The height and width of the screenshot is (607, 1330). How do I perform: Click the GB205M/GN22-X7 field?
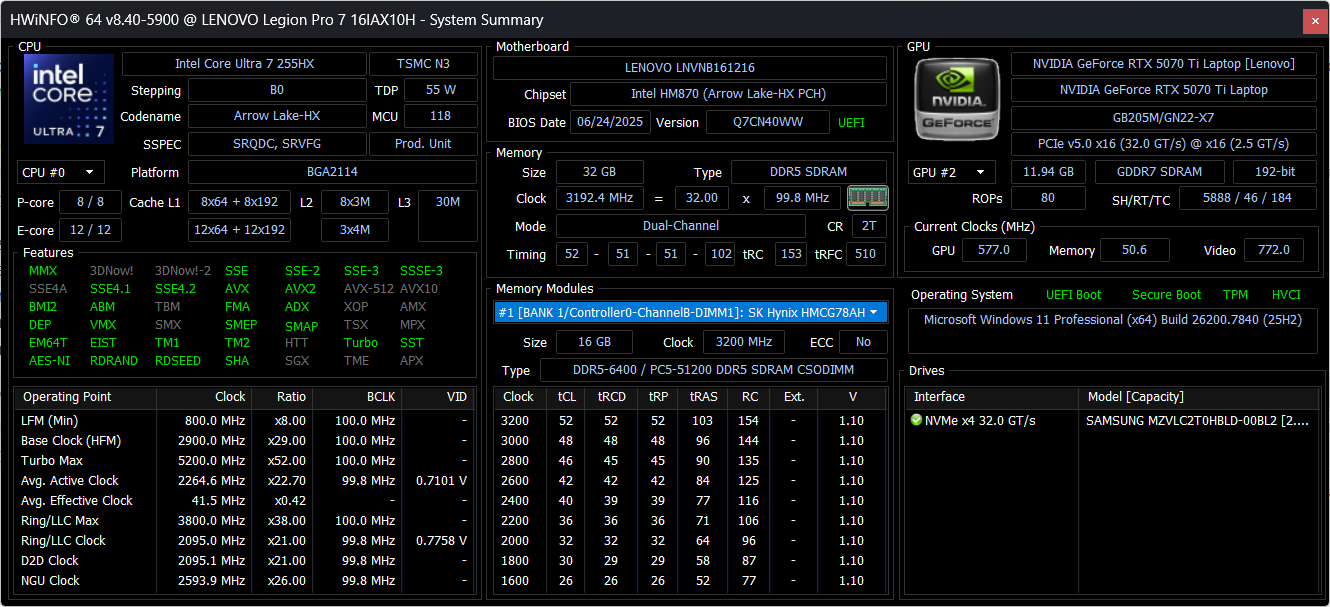(x=1165, y=117)
